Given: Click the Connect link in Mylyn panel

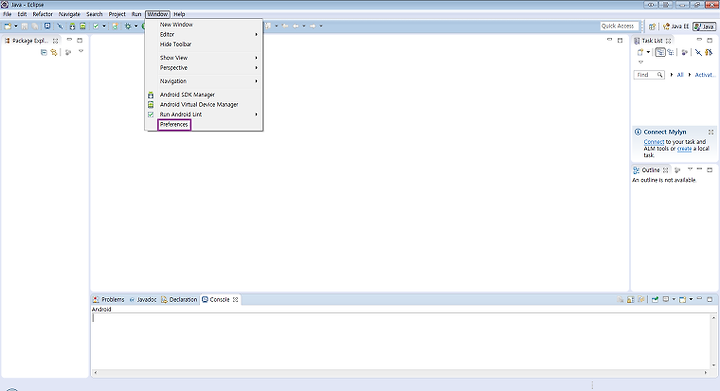Looking at the screenshot, I should (654, 142).
